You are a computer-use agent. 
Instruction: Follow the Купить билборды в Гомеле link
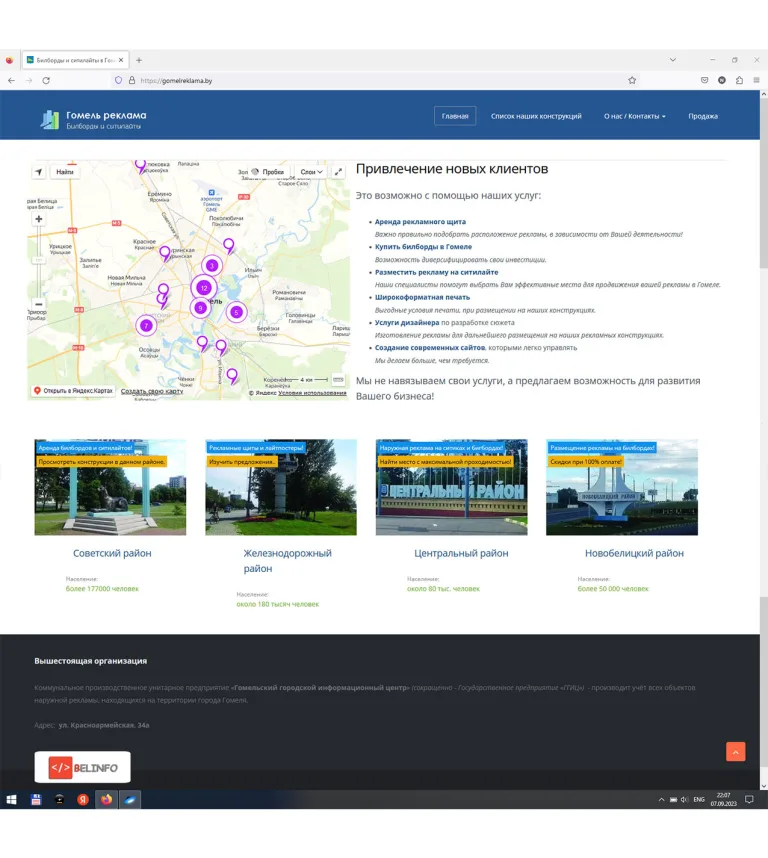(x=423, y=246)
